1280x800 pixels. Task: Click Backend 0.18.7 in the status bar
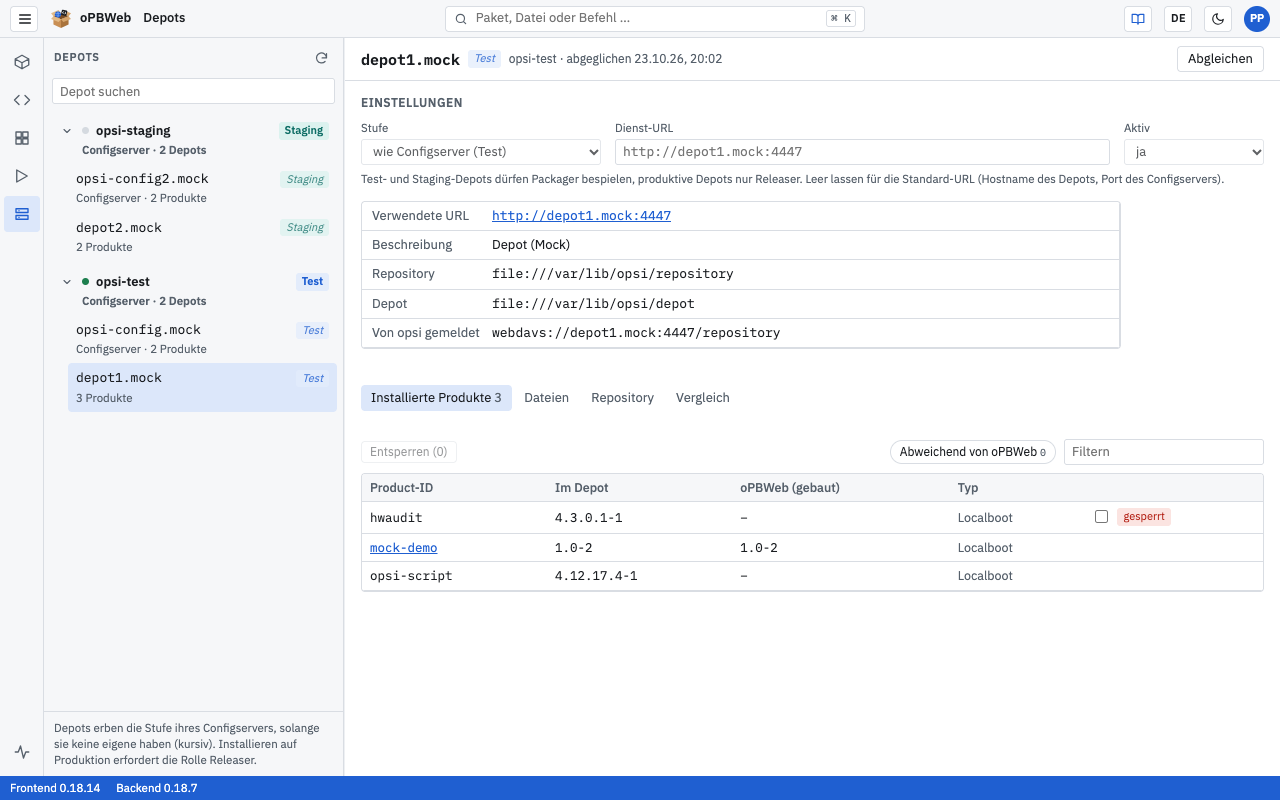pos(157,788)
